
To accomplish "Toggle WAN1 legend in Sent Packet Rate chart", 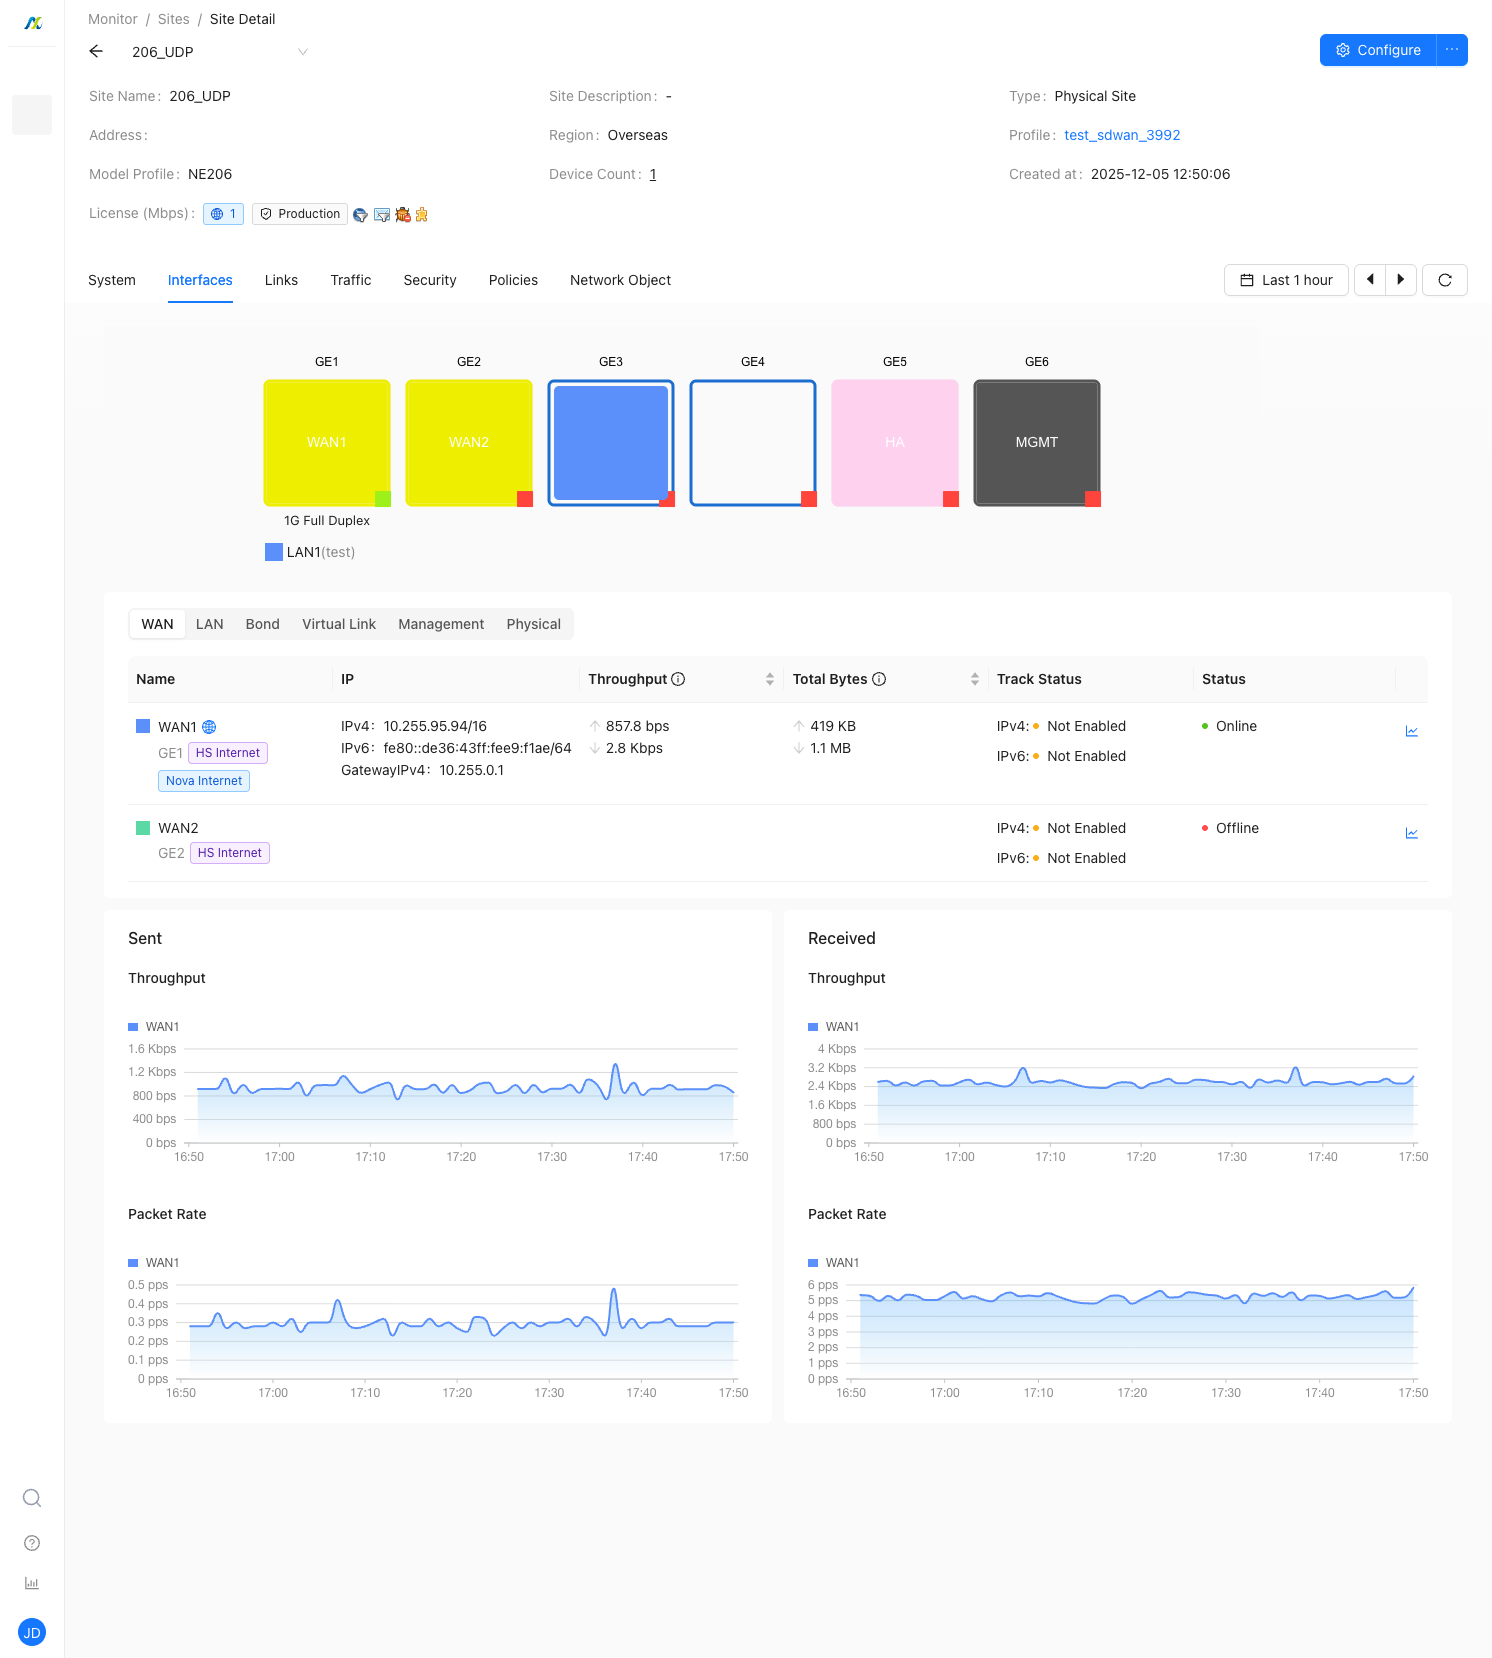I will 154,1263.
